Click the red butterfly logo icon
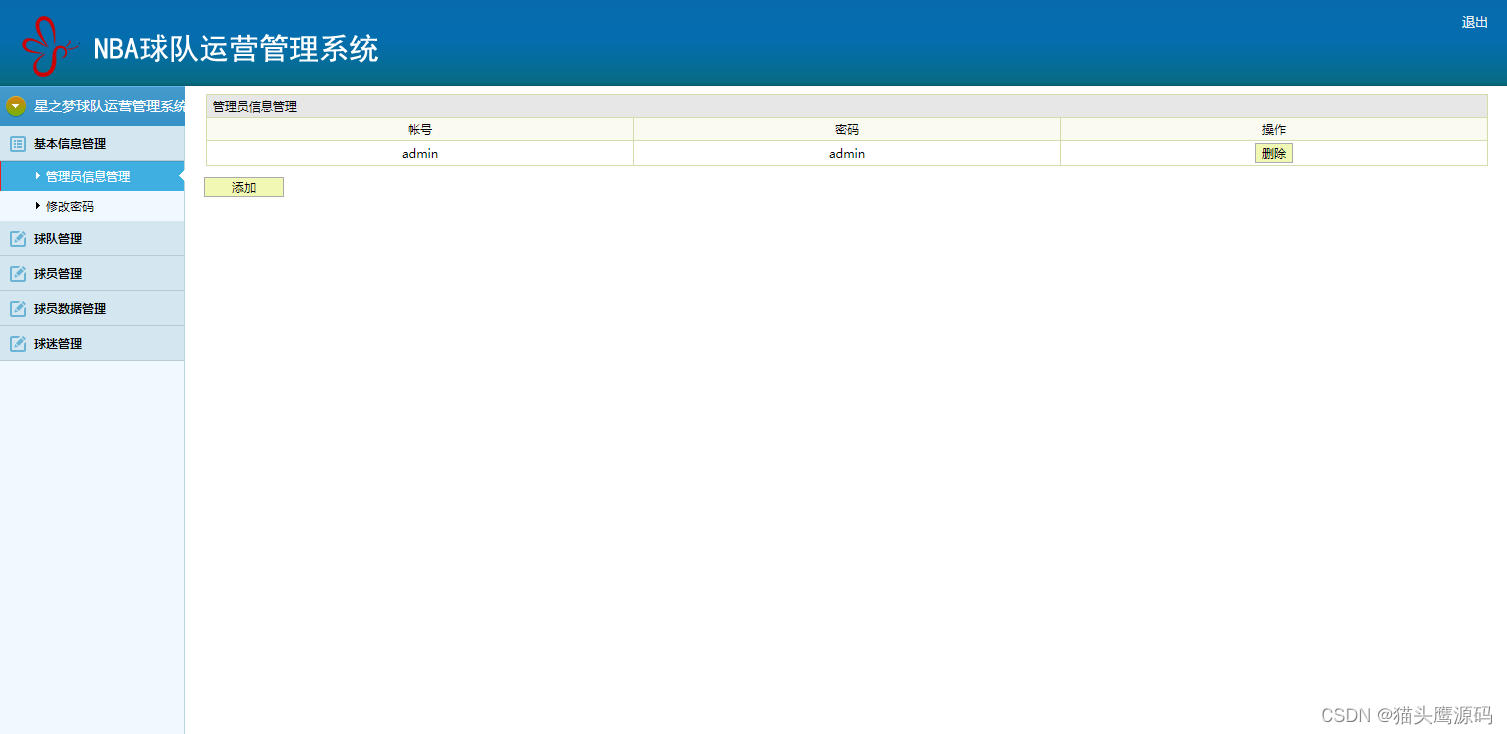 [x=49, y=47]
